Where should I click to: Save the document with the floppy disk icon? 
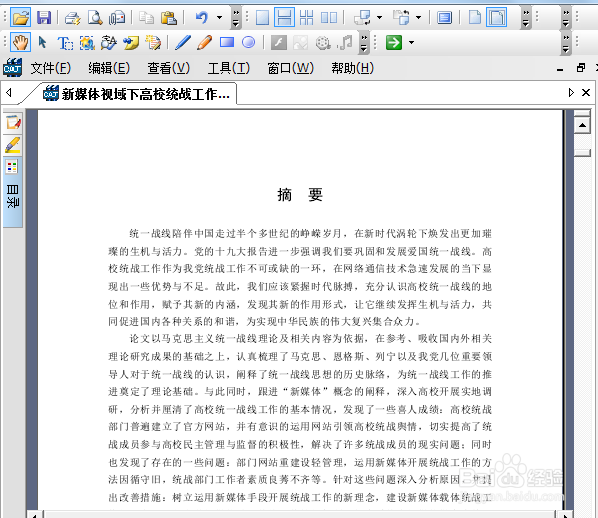point(44,18)
